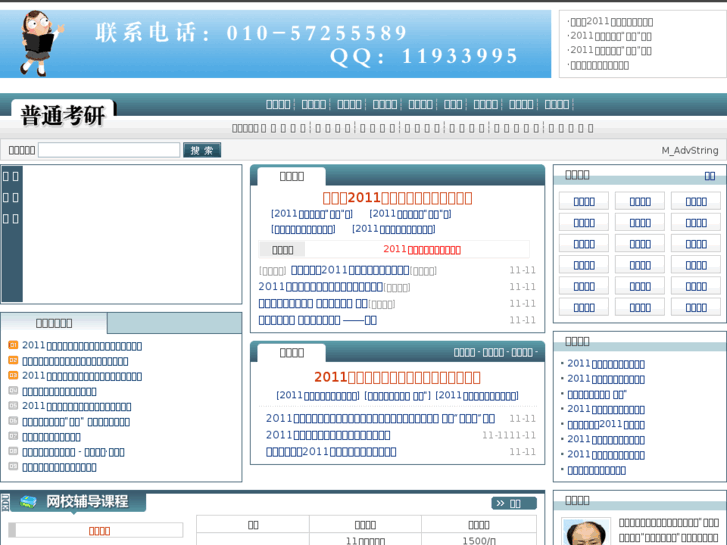The height and width of the screenshot is (545, 727).
Task: Click the gray 05 rank badge
Action: (x=13, y=405)
